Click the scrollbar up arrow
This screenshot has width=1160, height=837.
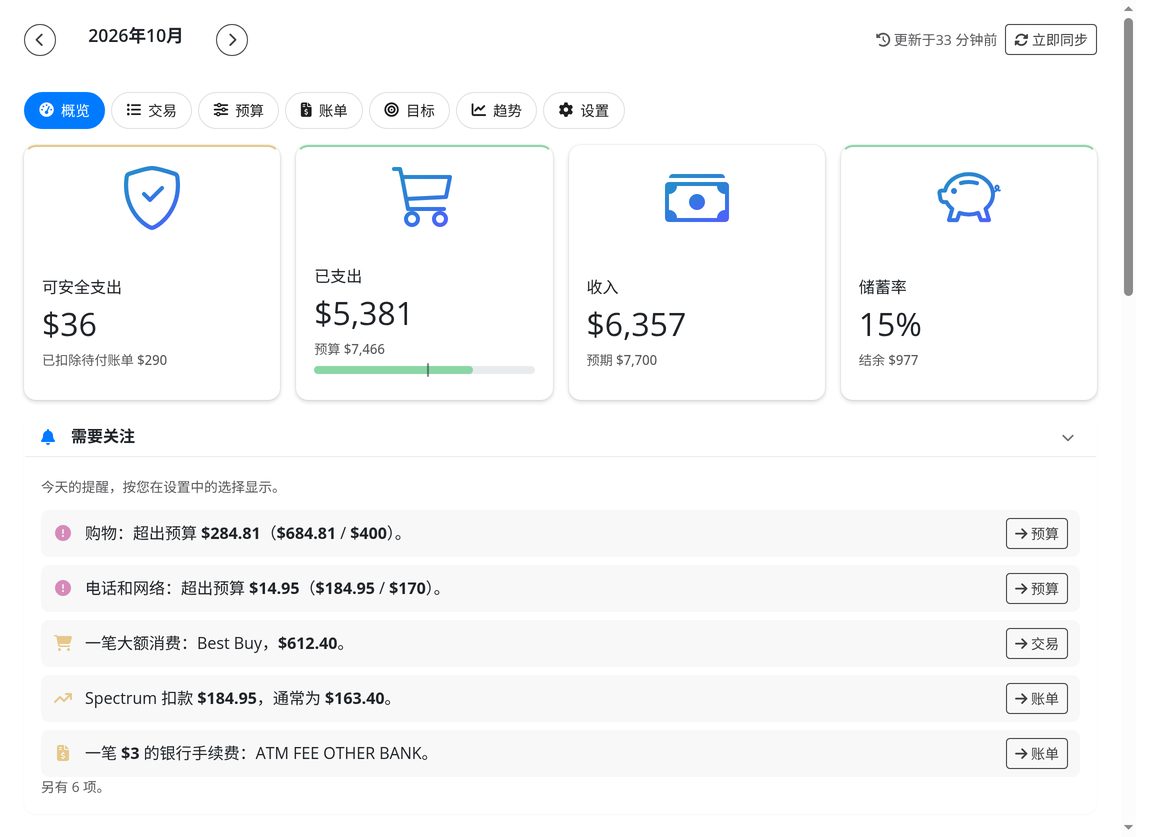coord(1128,9)
